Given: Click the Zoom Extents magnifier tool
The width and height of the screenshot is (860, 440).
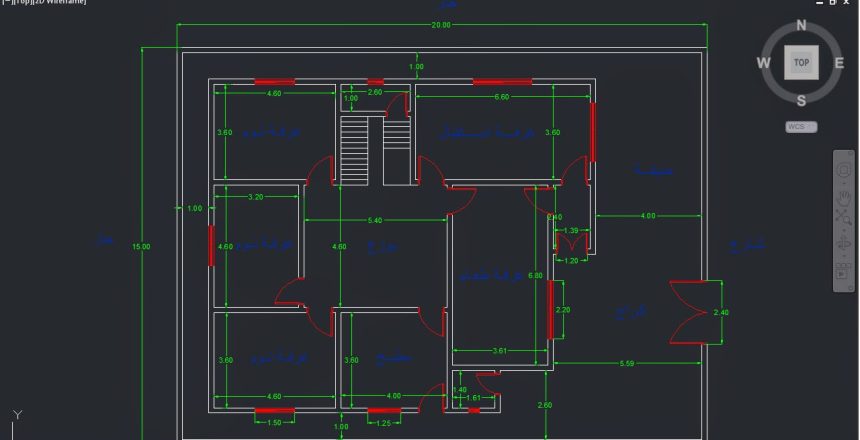Looking at the screenshot, I should click(844, 217).
